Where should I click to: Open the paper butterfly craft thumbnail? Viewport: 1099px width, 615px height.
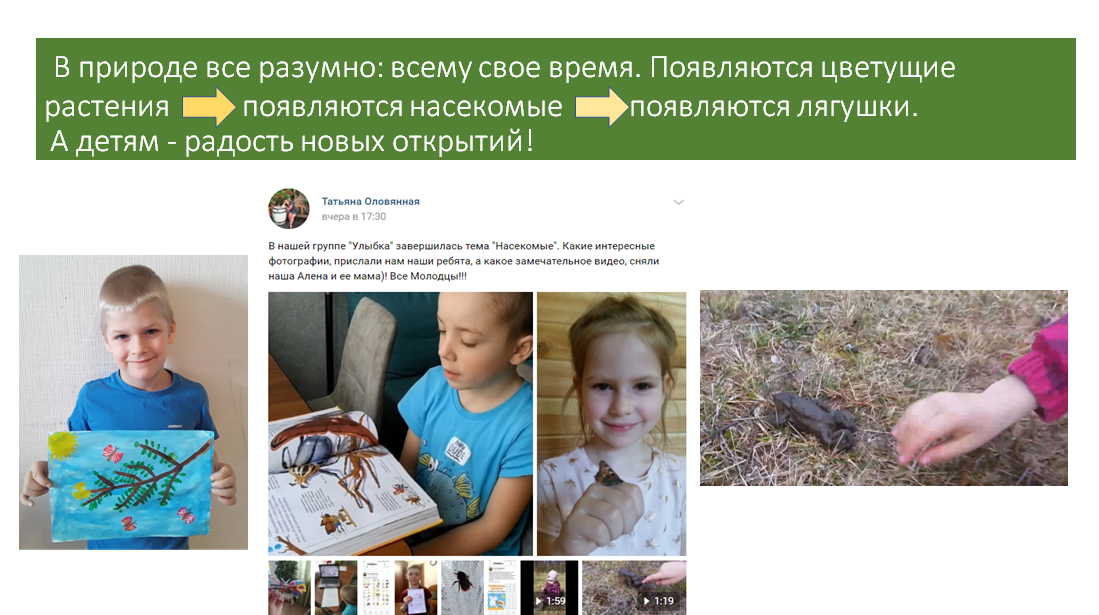(289, 588)
